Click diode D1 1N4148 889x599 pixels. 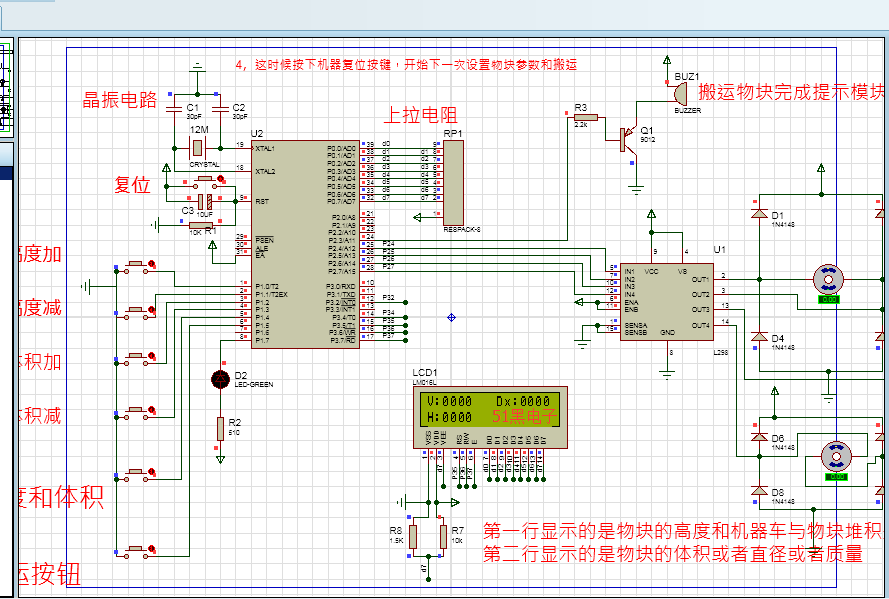point(759,214)
